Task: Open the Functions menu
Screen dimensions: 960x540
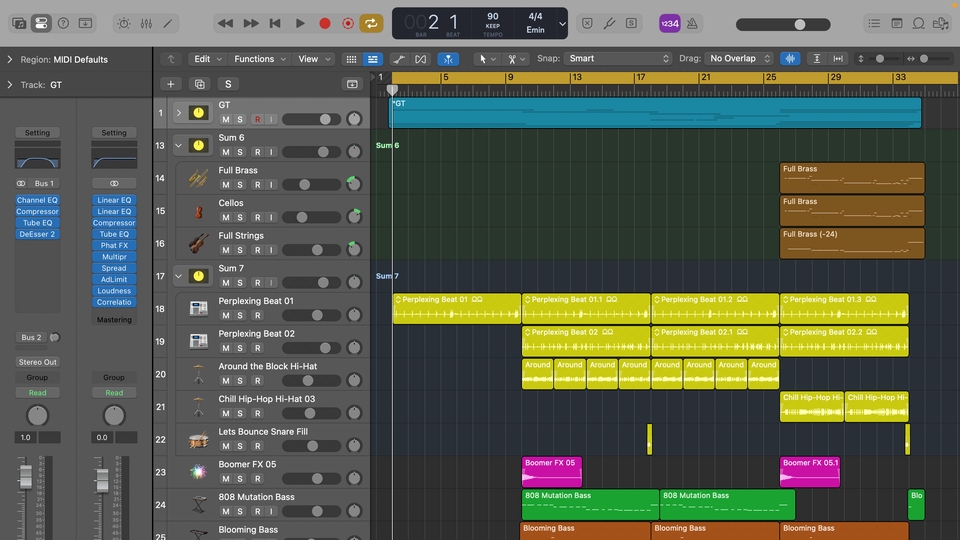Action: point(259,59)
